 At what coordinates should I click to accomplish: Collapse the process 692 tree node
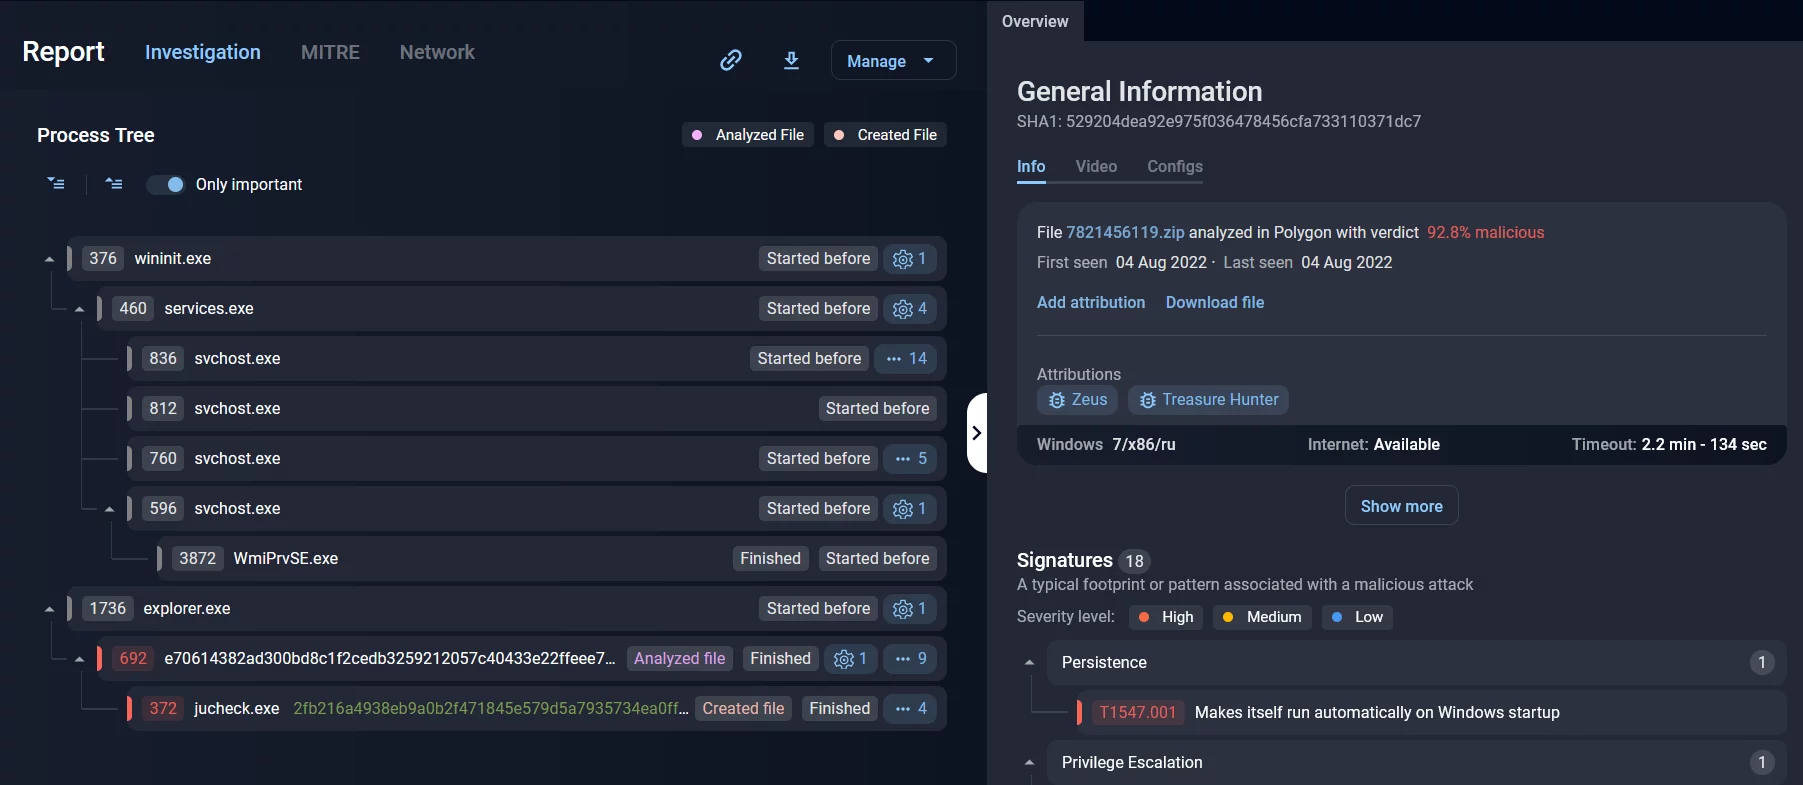[79, 659]
